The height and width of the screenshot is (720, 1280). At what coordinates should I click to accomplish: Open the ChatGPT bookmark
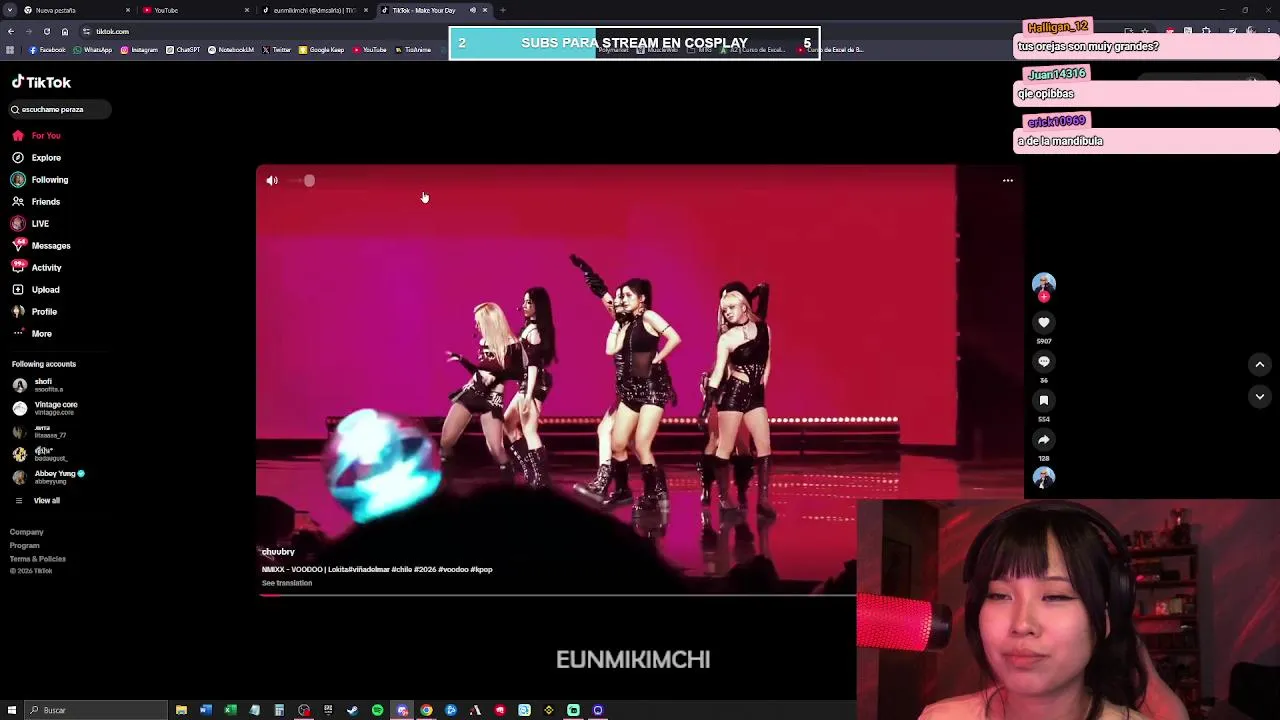pos(184,49)
